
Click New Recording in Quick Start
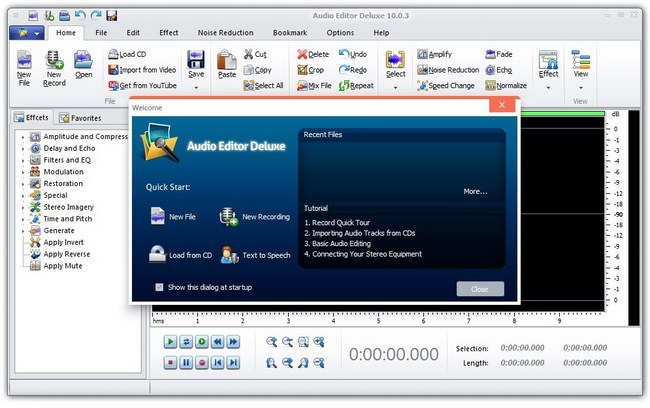point(255,216)
